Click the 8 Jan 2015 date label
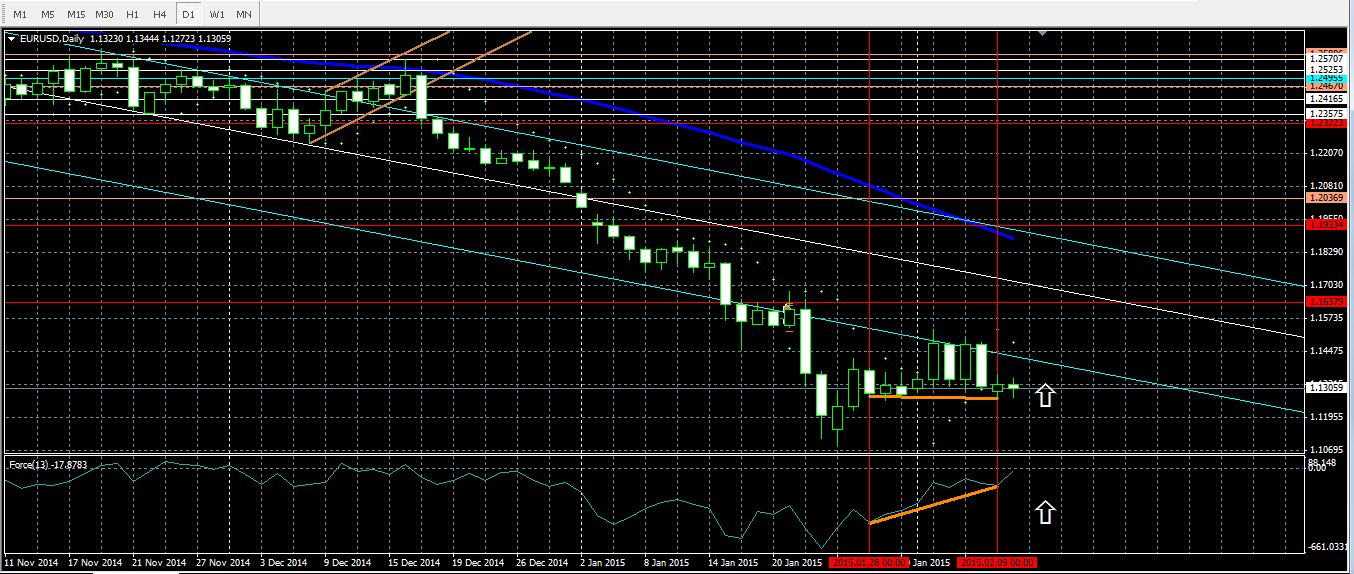This screenshot has width=1354, height=574. coord(669,563)
